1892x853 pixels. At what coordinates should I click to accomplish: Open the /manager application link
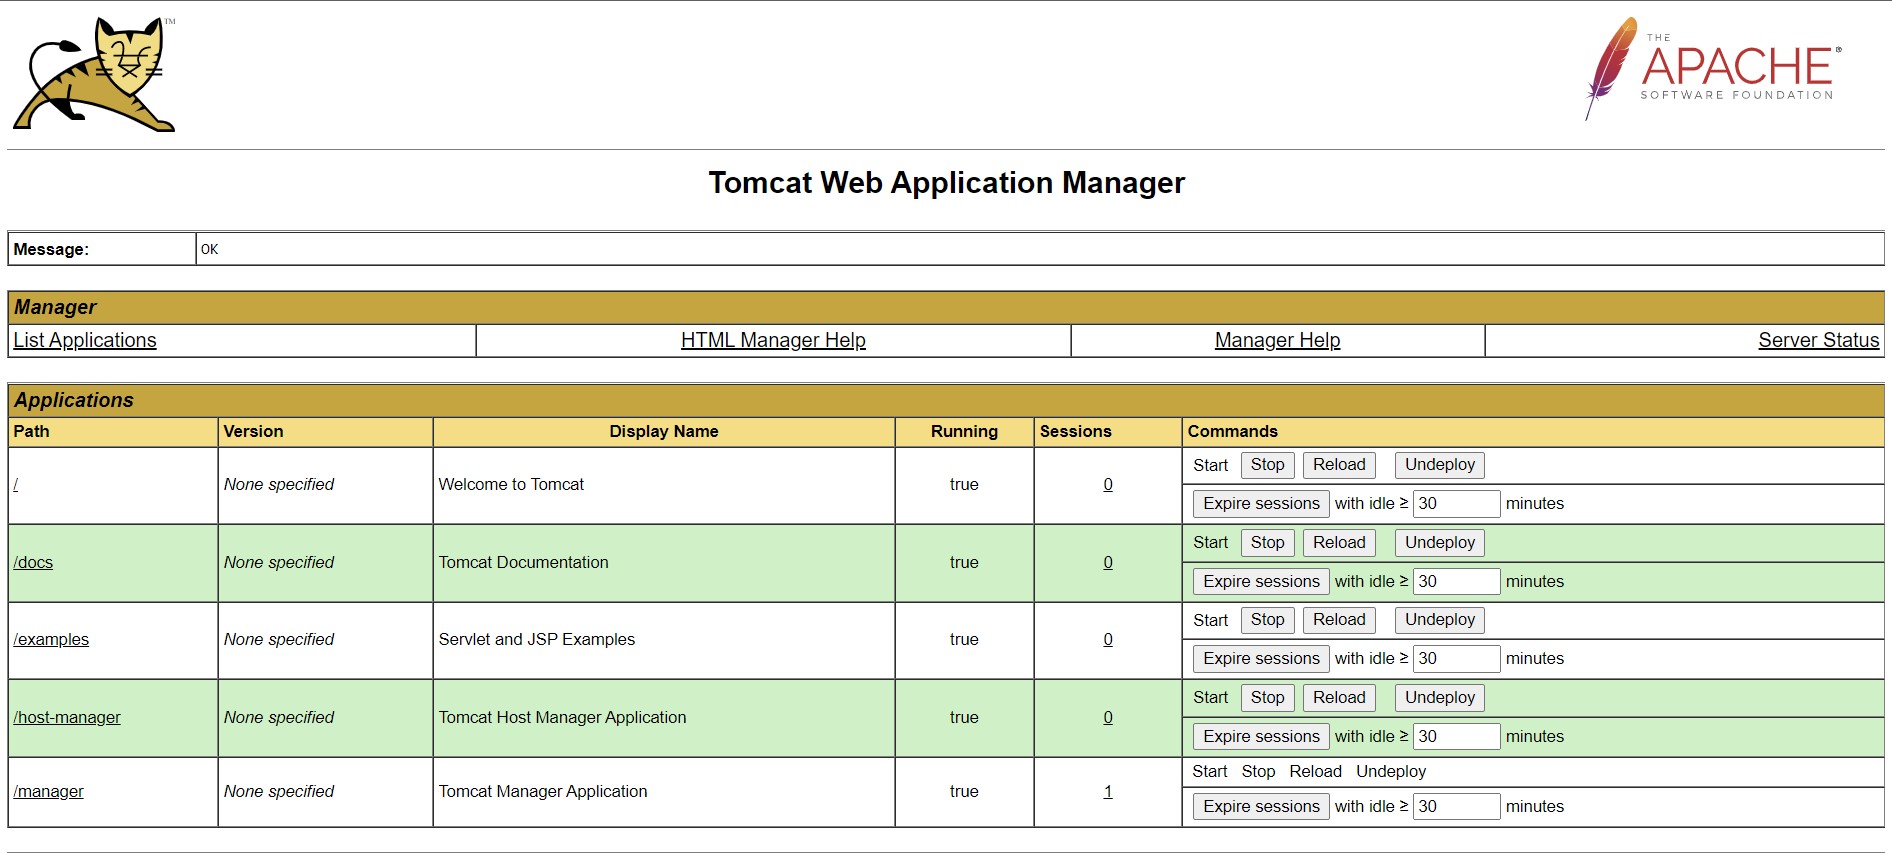(x=48, y=791)
